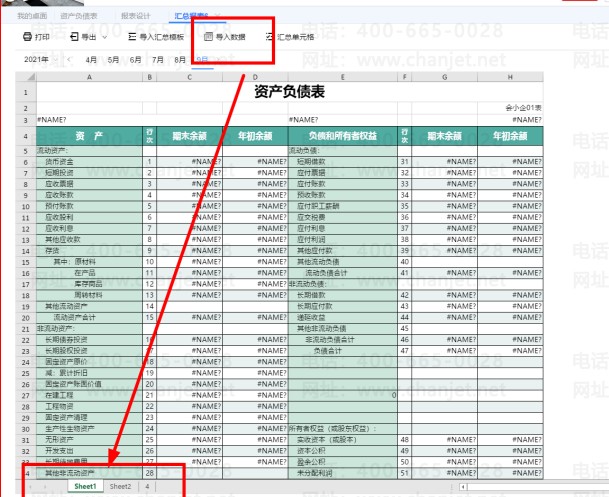609x497 pixels.
Task: Click the 应收账款 cell
Action: tap(89, 195)
